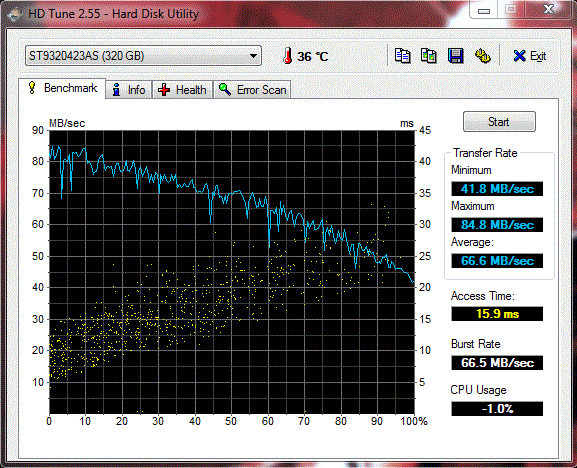This screenshot has height=468, width=577.
Task: Open the Error Scan tab
Action: (x=252, y=90)
